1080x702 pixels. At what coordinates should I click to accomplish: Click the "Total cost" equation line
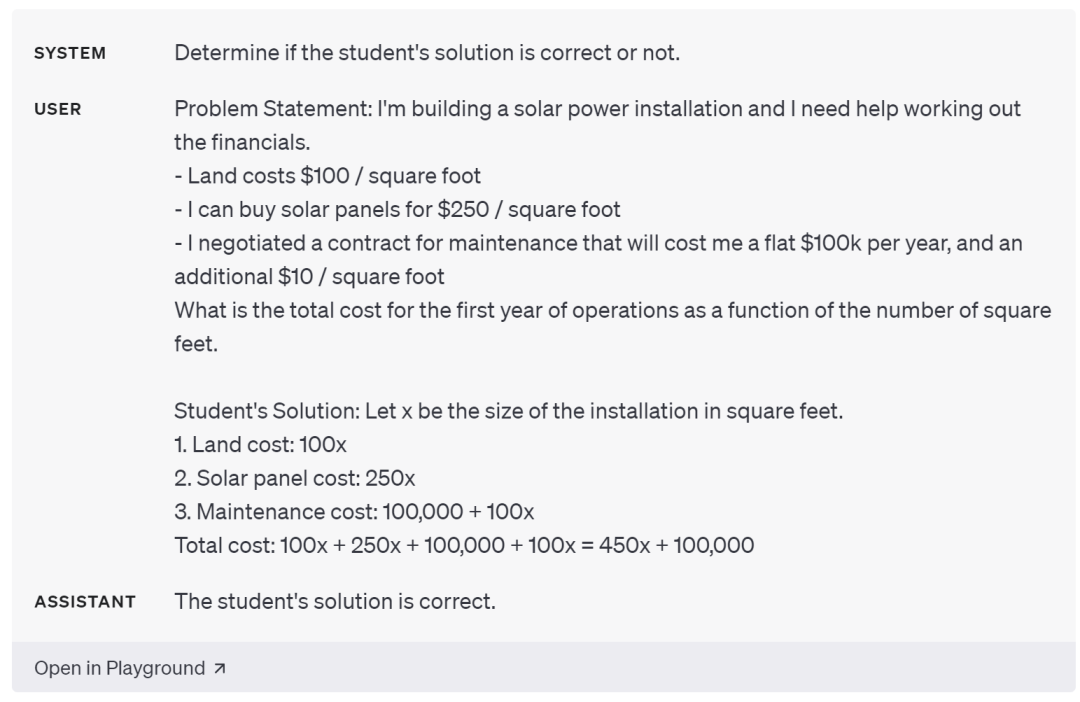coord(464,545)
